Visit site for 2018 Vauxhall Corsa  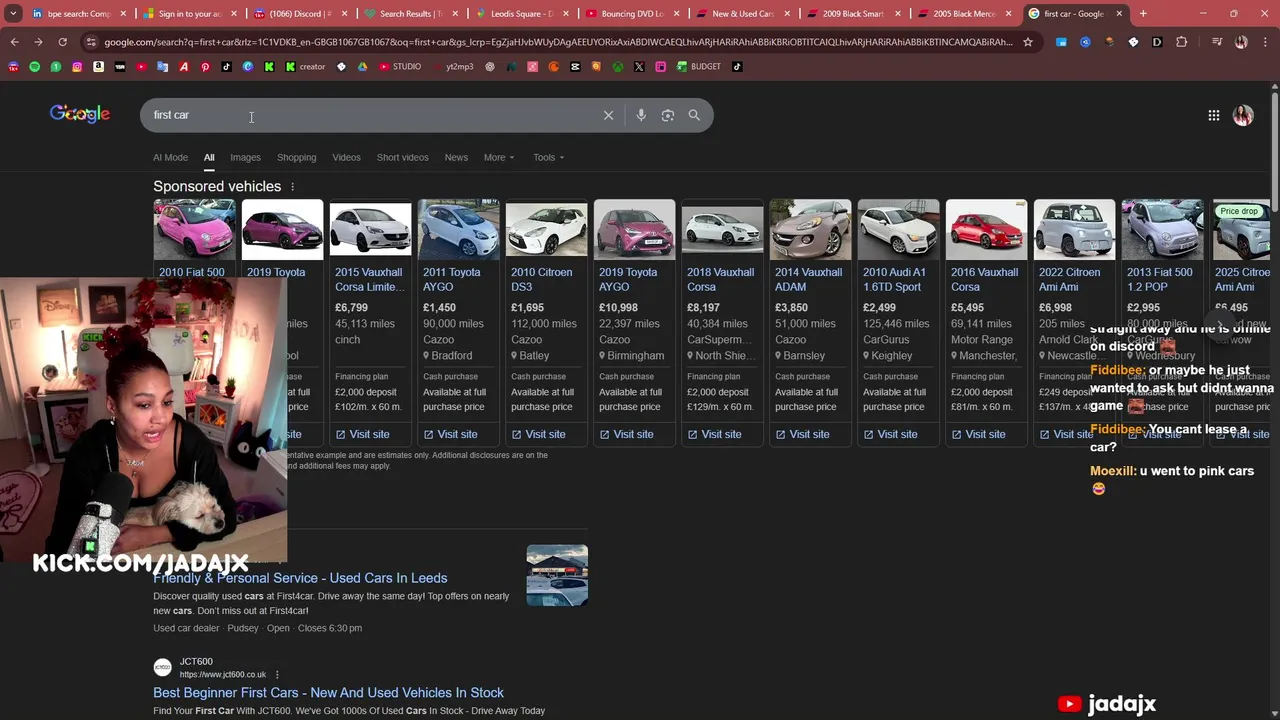715,434
